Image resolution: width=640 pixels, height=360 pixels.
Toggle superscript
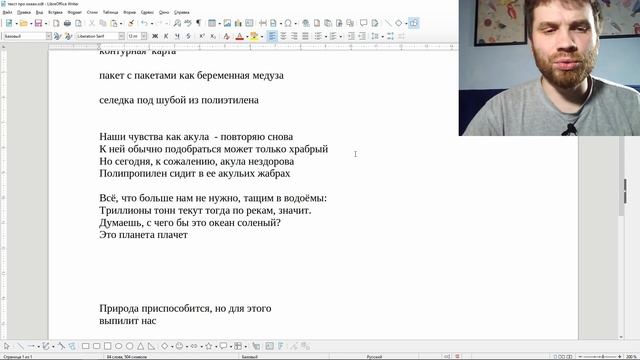(202, 36)
